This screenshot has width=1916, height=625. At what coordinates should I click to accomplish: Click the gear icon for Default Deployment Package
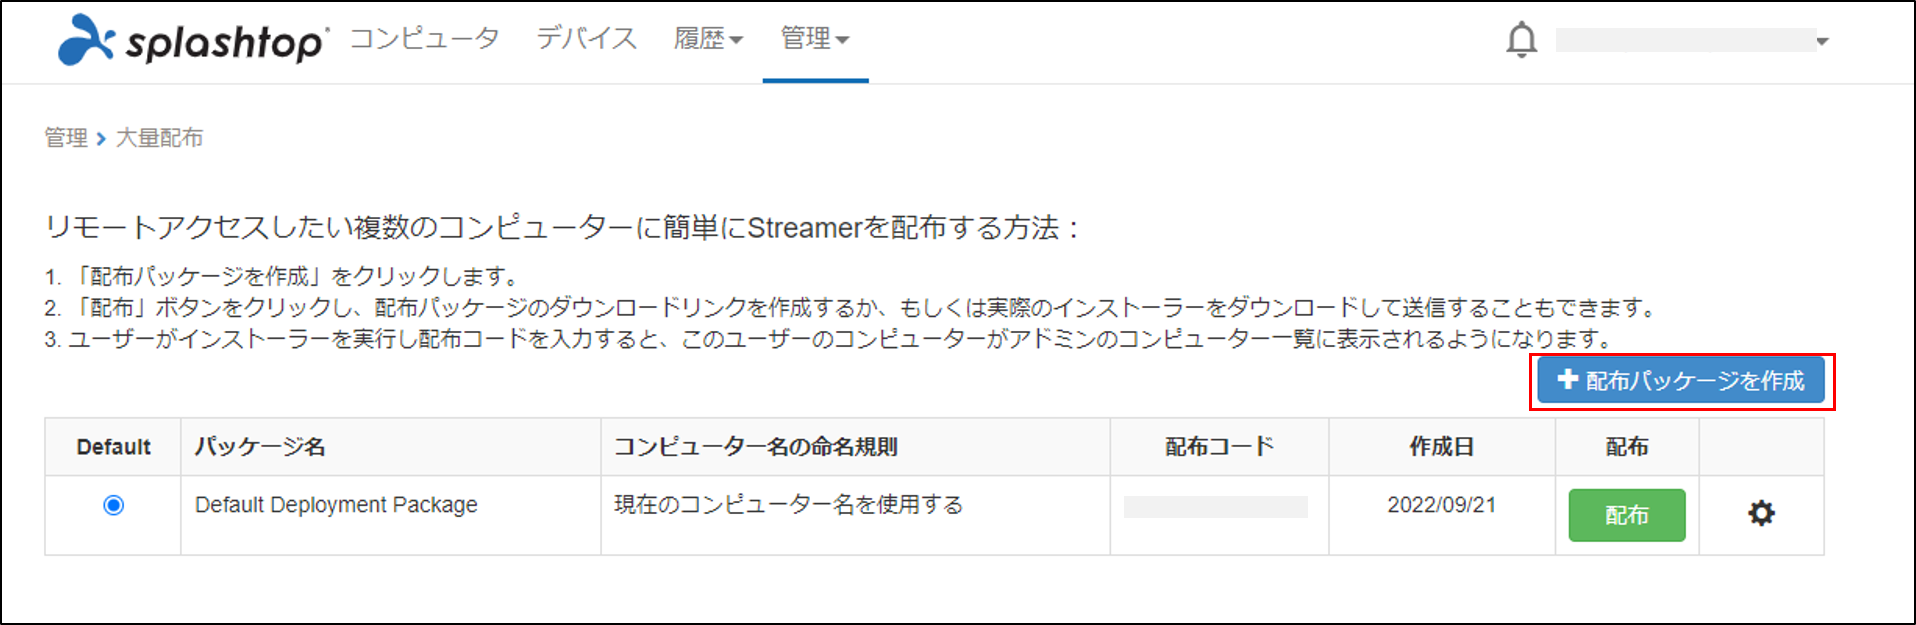point(1761,513)
